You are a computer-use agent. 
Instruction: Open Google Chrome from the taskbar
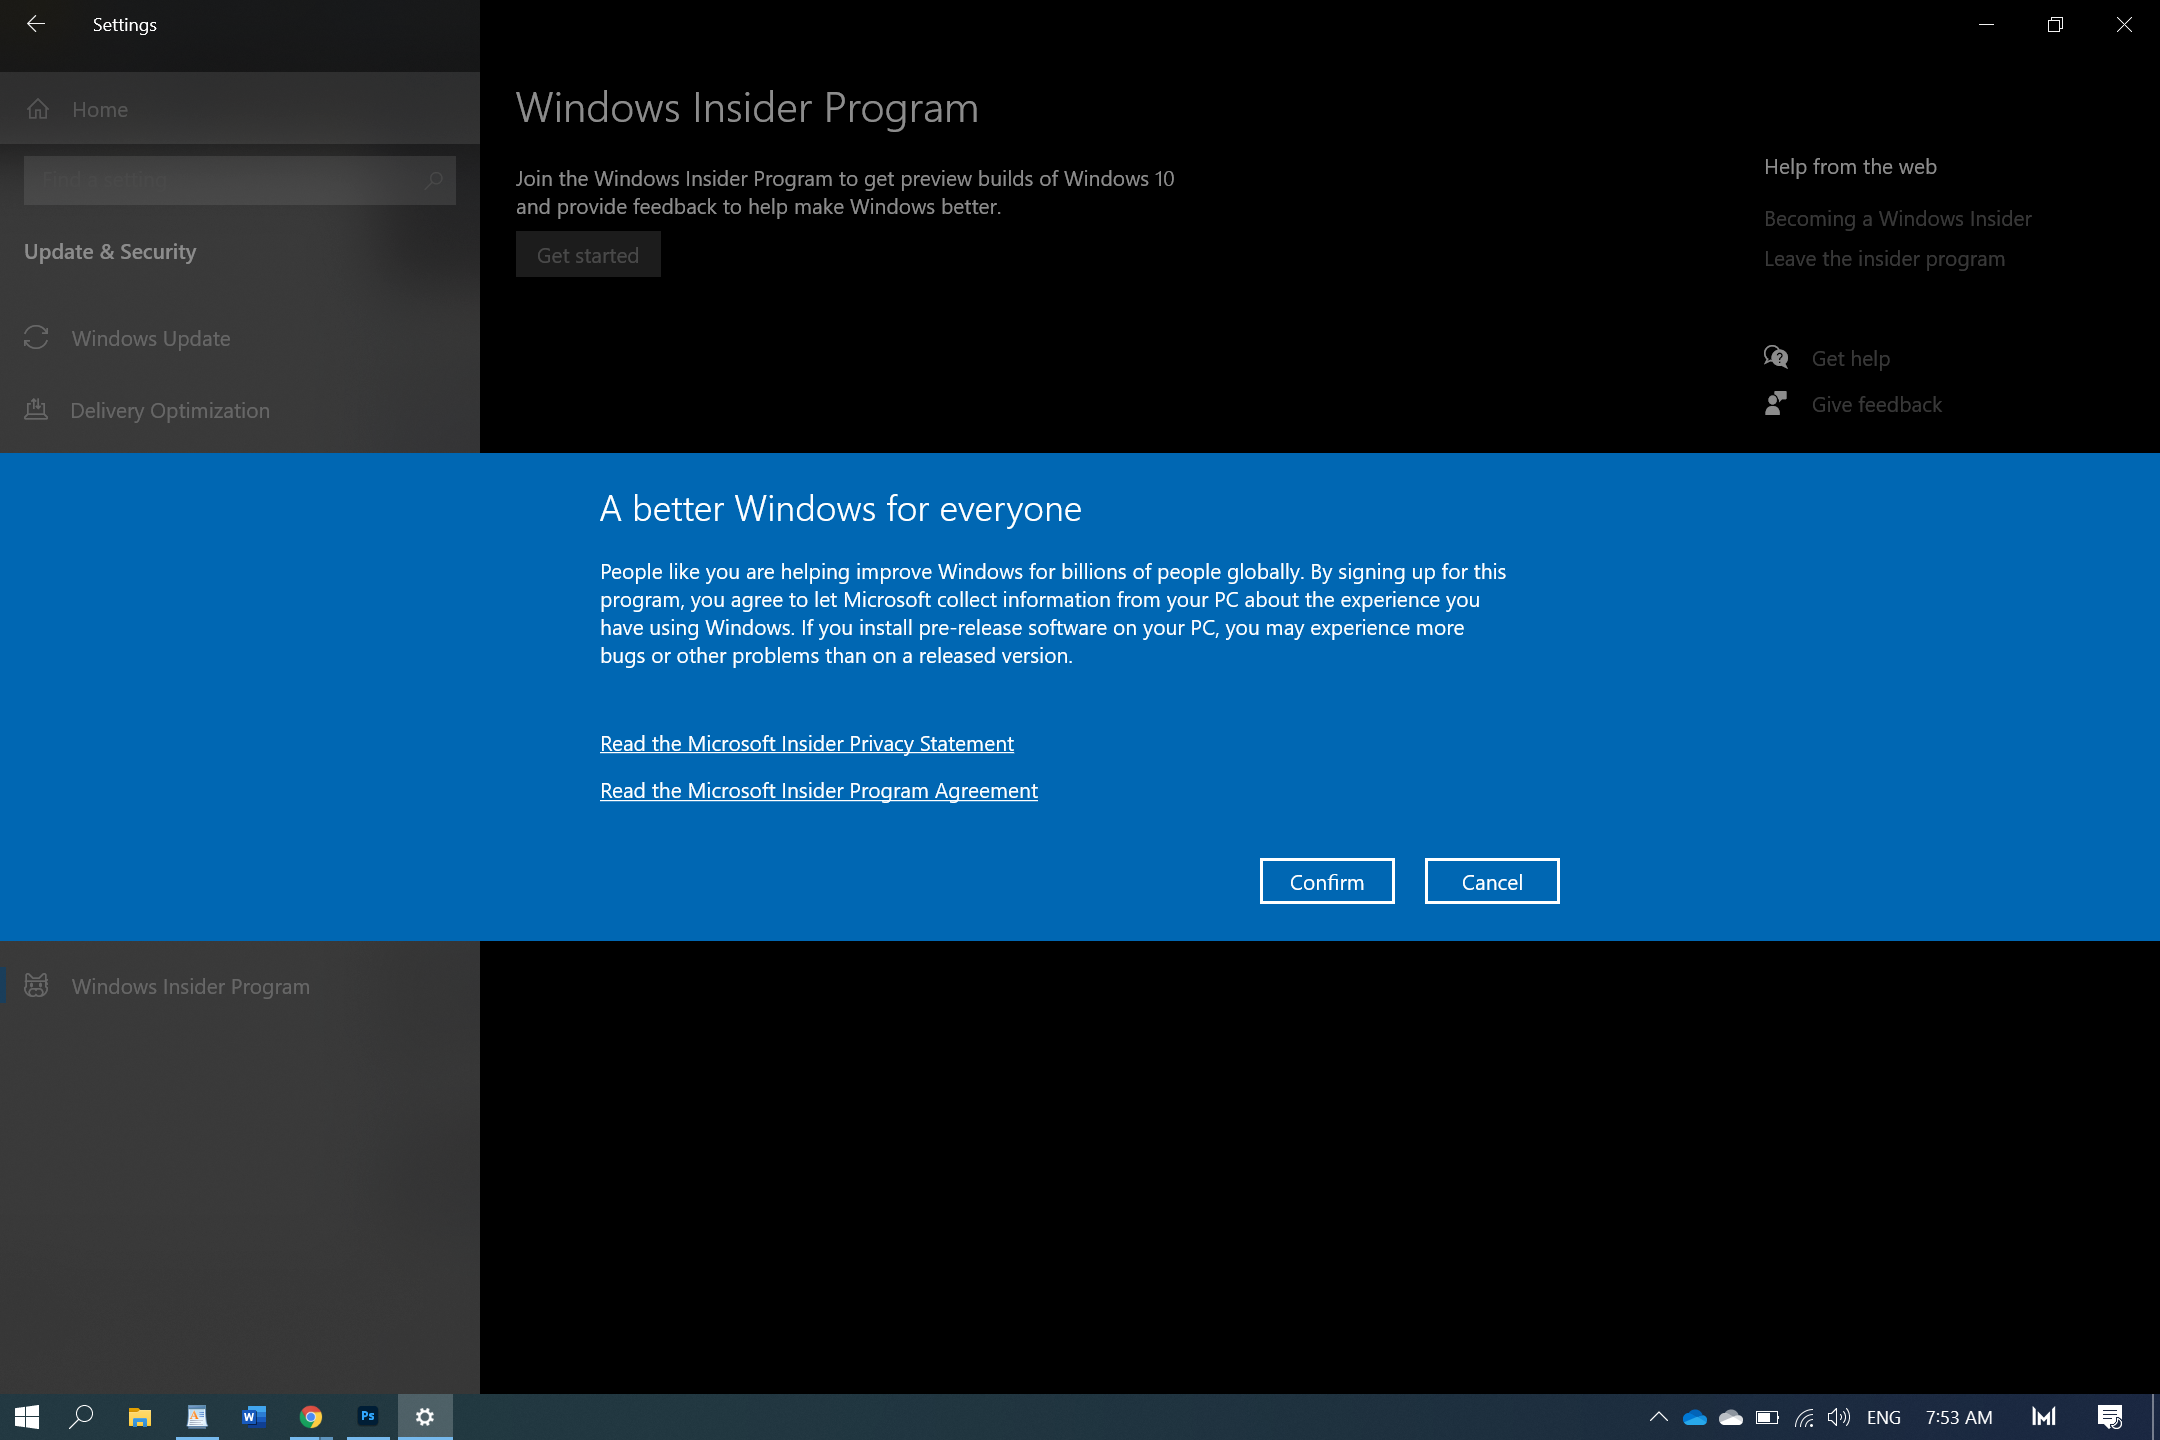[311, 1417]
